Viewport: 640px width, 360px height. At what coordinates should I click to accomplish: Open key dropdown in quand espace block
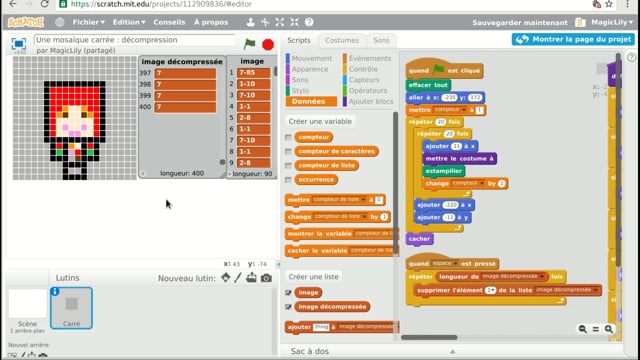point(455,263)
